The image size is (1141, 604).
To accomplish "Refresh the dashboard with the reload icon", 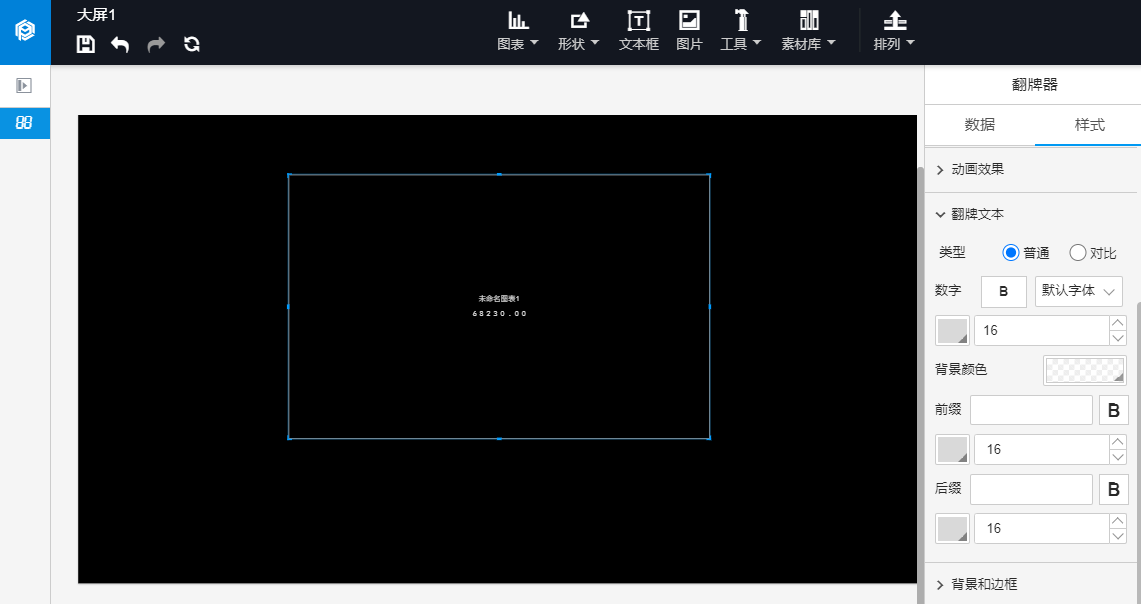I will 191,44.
